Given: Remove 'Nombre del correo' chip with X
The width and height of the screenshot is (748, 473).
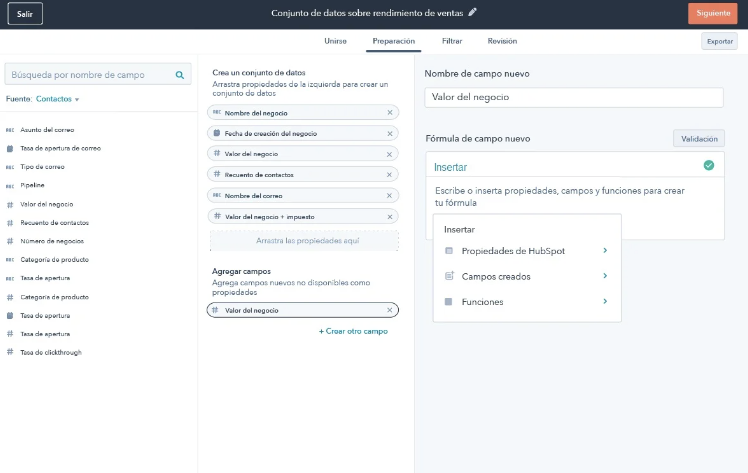Looking at the screenshot, I should tap(390, 195).
